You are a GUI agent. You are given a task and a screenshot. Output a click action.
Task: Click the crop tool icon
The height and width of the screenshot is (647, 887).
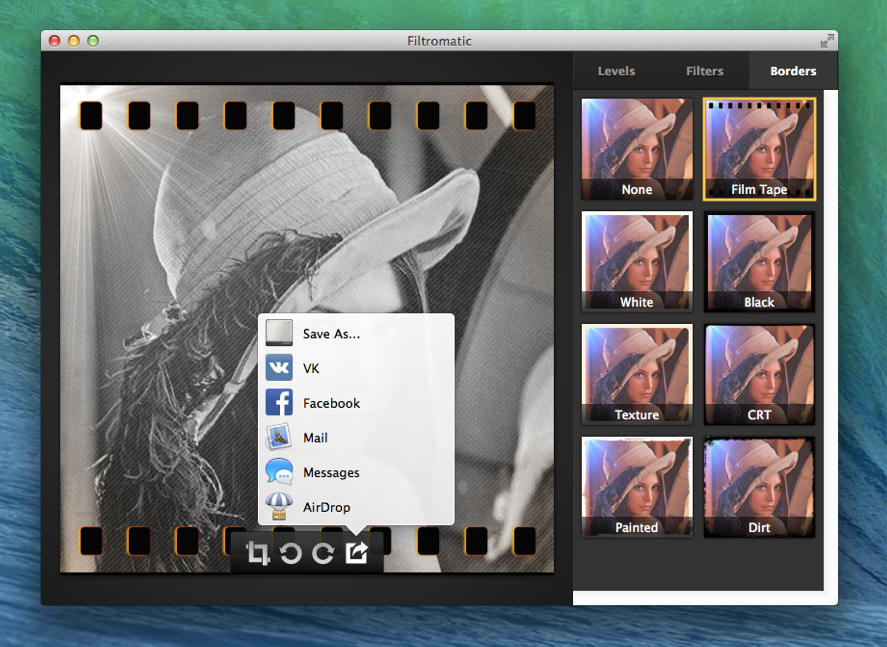(x=258, y=553)
